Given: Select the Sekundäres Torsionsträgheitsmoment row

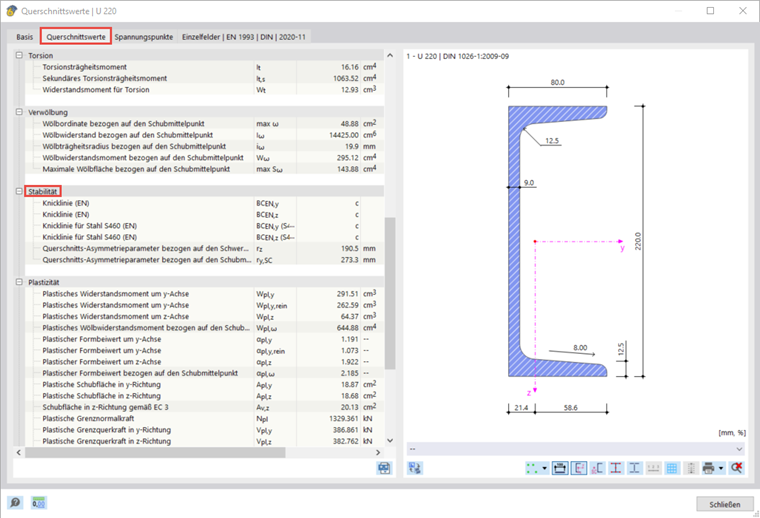Looking at the screenshot, I should click(x=205, y=78).
